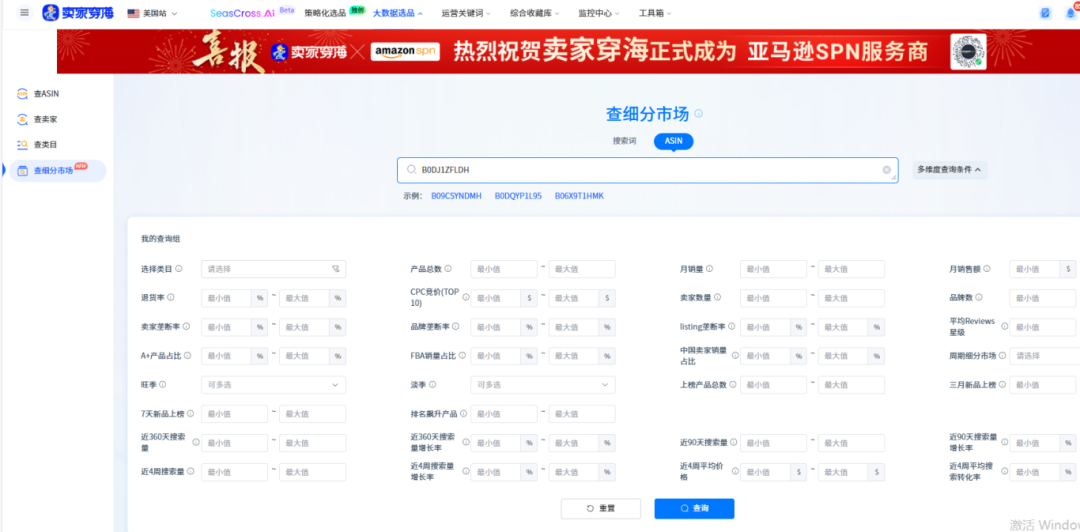Viewport: 1080px width, 532px height.
Task: Clear the ASIN search box with the X icon
Action: 886,170
